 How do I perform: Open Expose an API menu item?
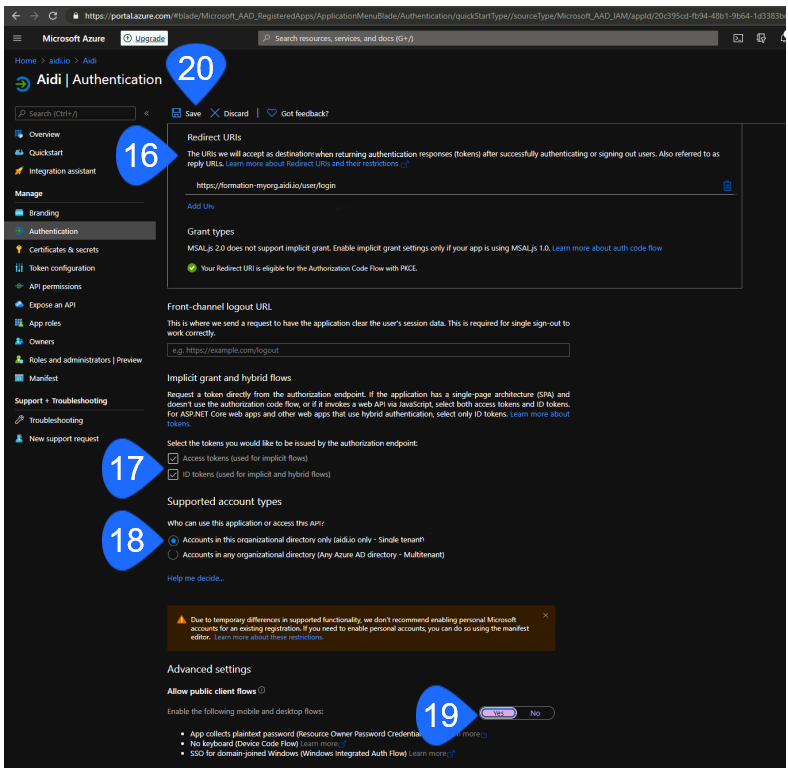pyautogui.click(x=52, y=305)
